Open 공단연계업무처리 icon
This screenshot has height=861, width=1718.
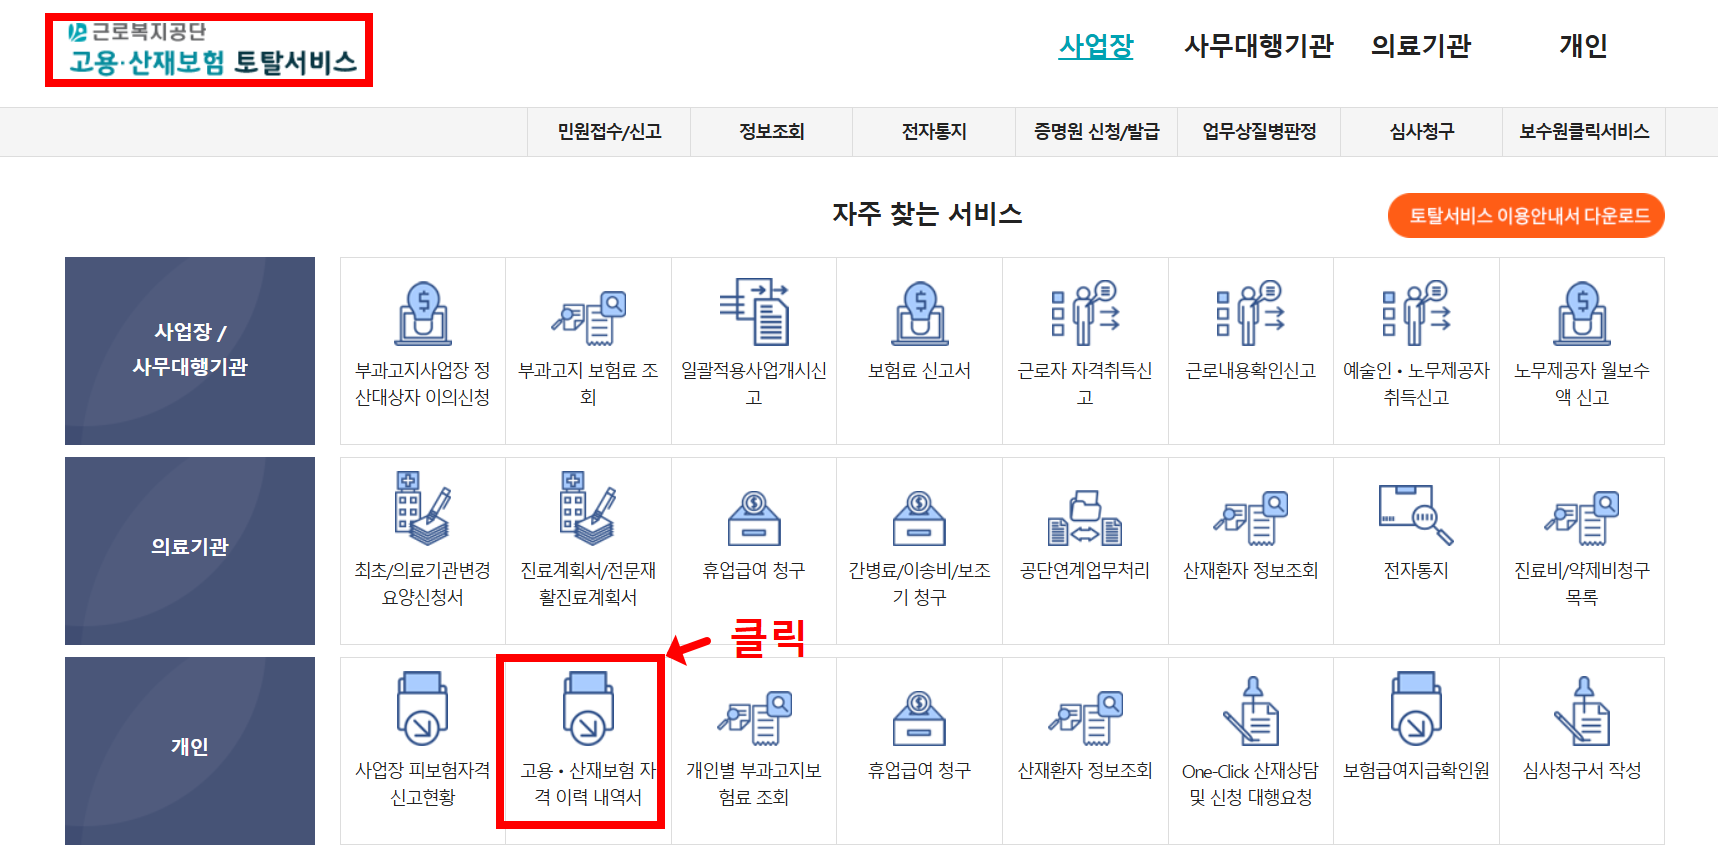1085,518
